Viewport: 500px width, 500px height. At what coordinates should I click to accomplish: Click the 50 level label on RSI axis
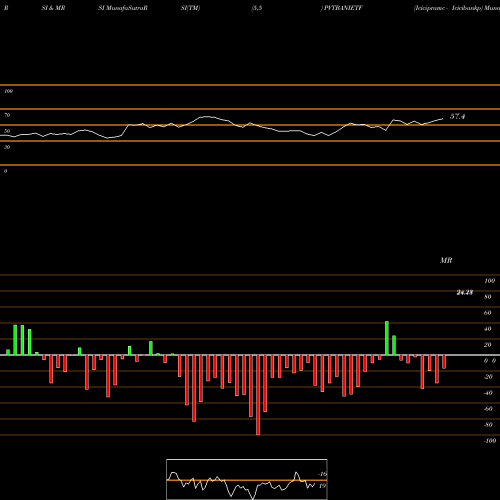[7, 131]
